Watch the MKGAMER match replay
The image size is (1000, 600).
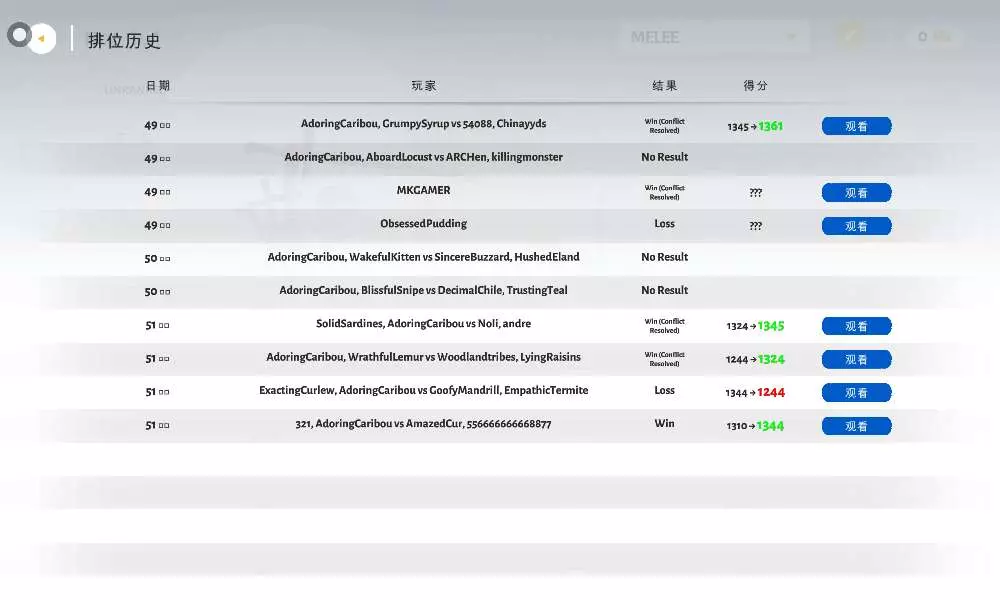pyautogui.click(x=856, y=193)
